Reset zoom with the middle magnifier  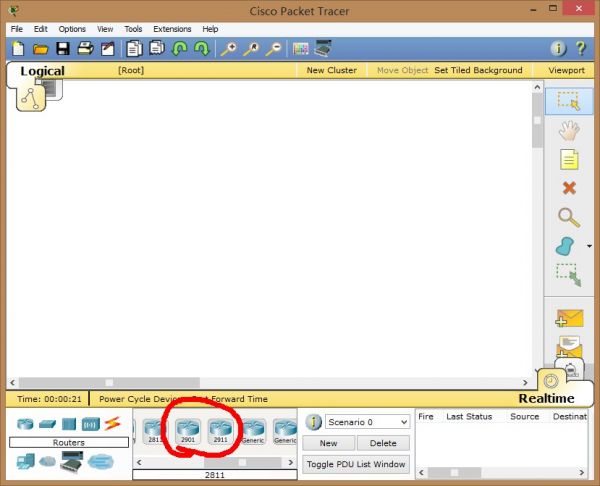(x=251, y=49)
